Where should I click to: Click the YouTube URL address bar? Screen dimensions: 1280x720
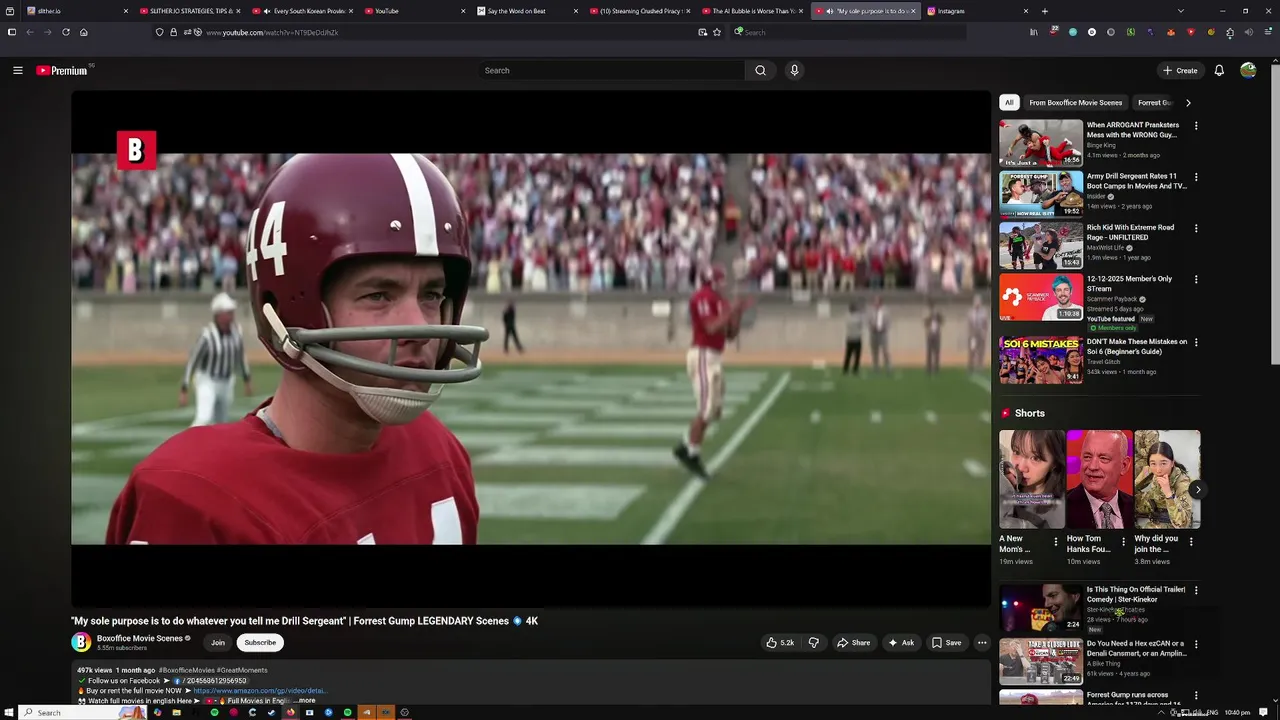(440, 32)
